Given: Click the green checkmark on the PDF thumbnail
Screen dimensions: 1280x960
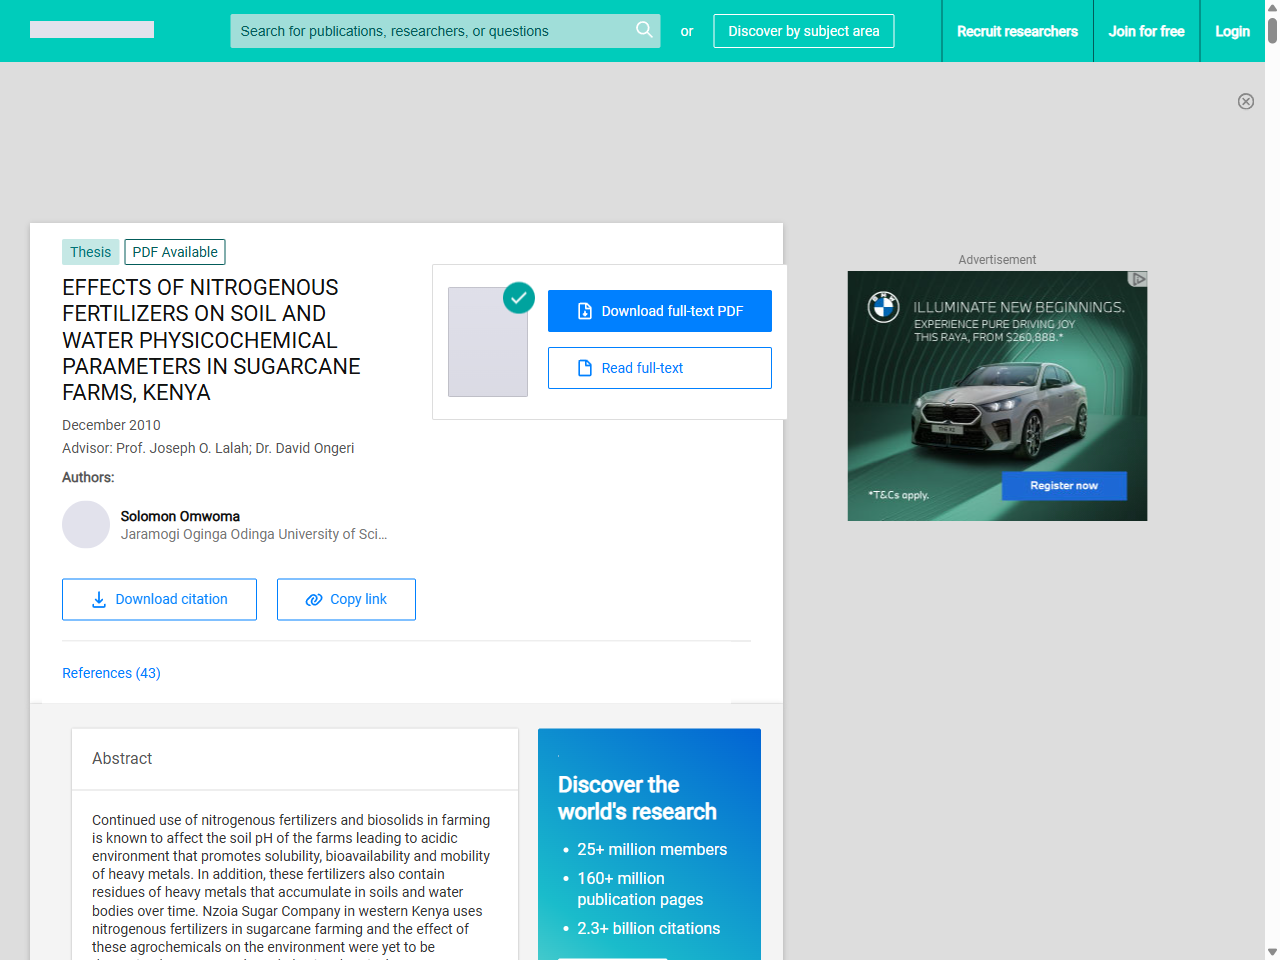Looking at the screenshot, I should pyautogui.click(x=519, y=297).
